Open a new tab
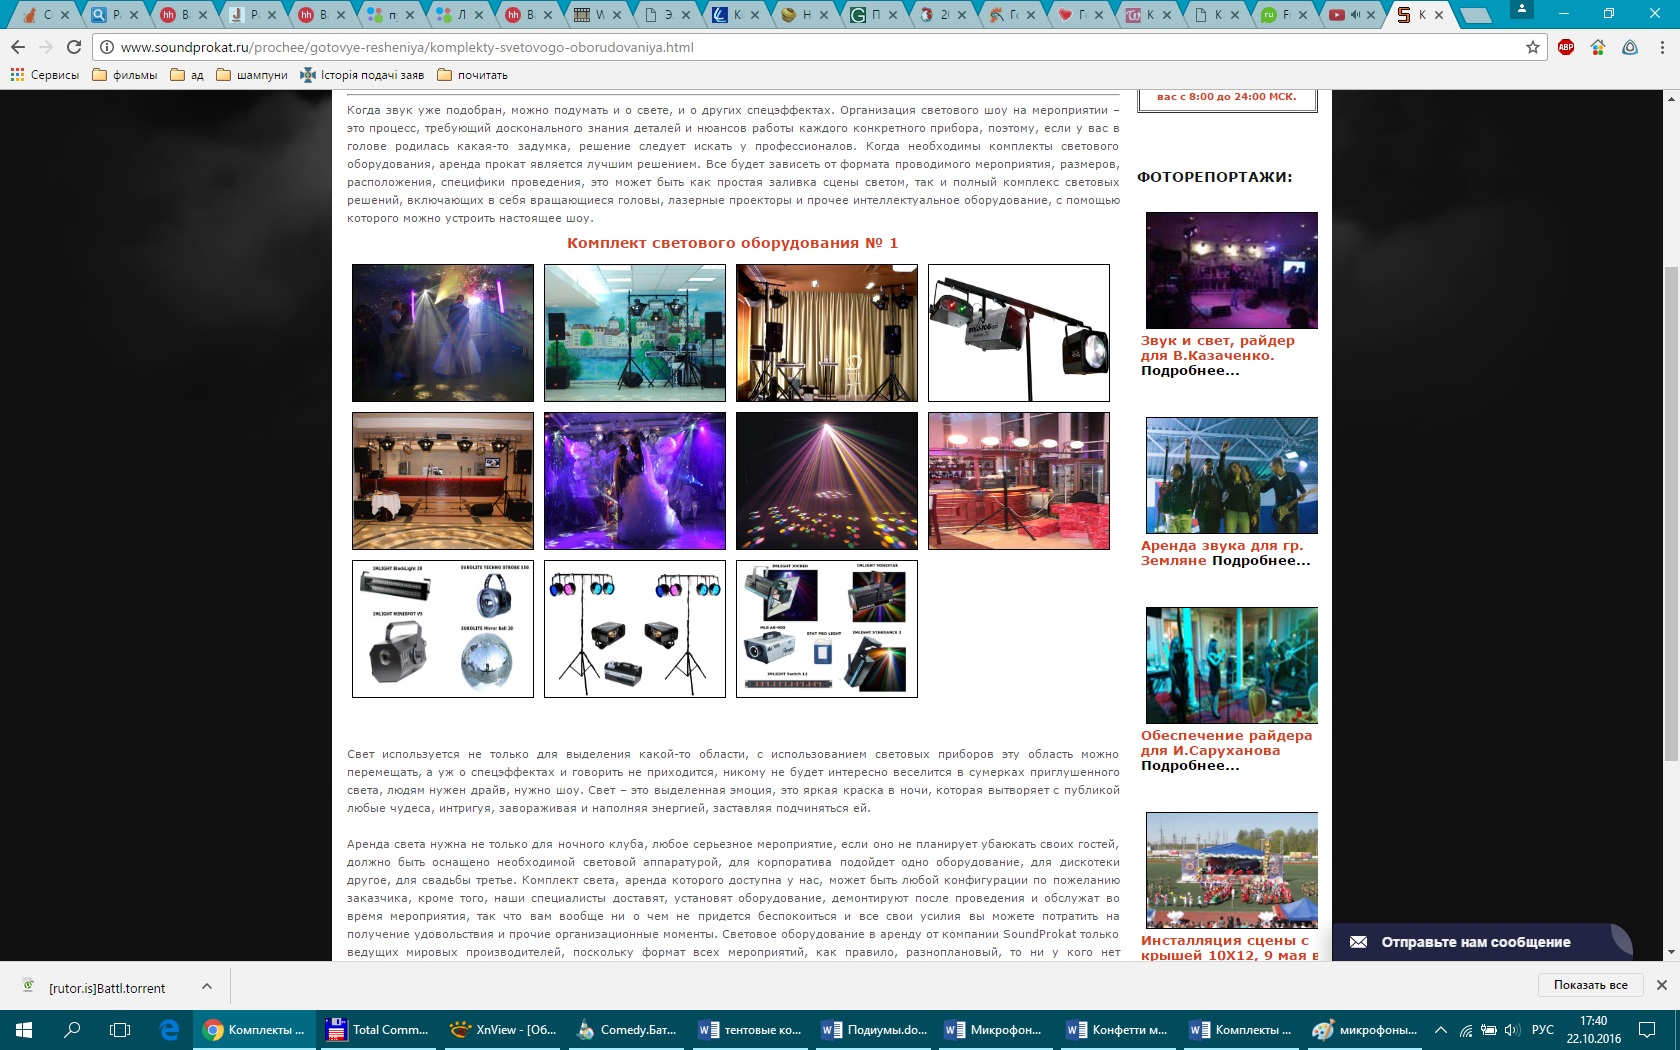 pyautogui.click(x=1475, y=15)
